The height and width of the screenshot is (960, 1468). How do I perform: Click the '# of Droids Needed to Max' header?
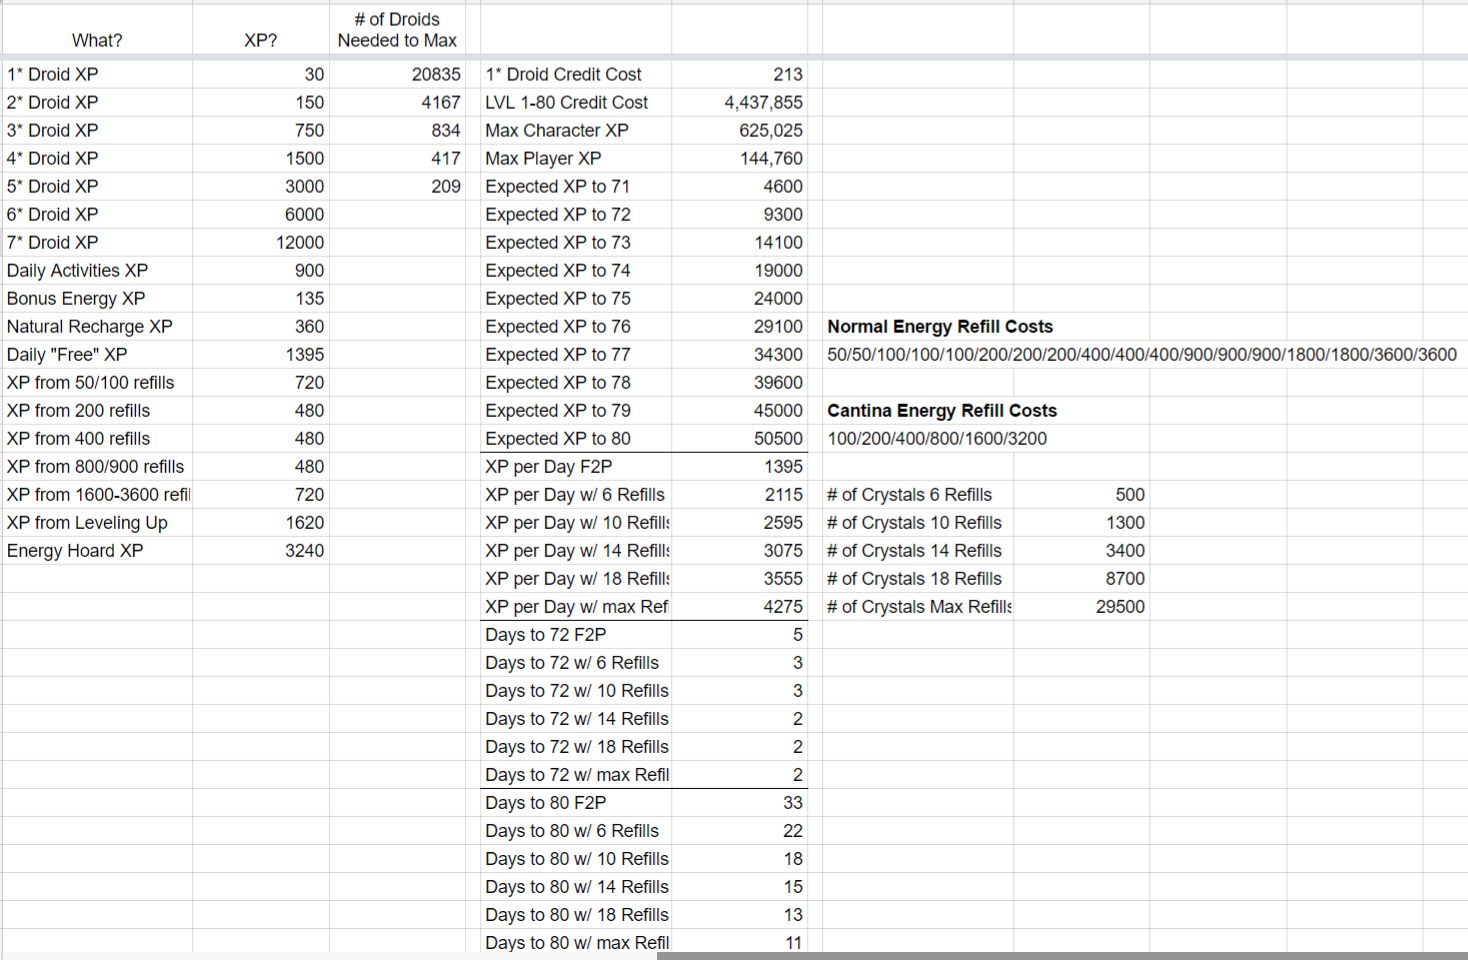(x=397, y=30)
